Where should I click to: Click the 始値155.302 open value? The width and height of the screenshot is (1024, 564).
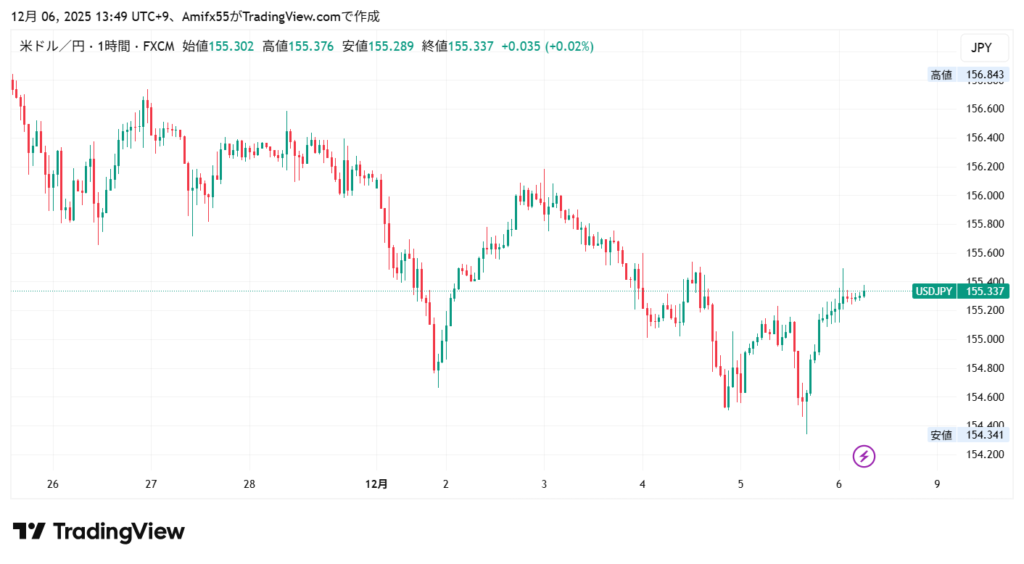click(218, 46)
